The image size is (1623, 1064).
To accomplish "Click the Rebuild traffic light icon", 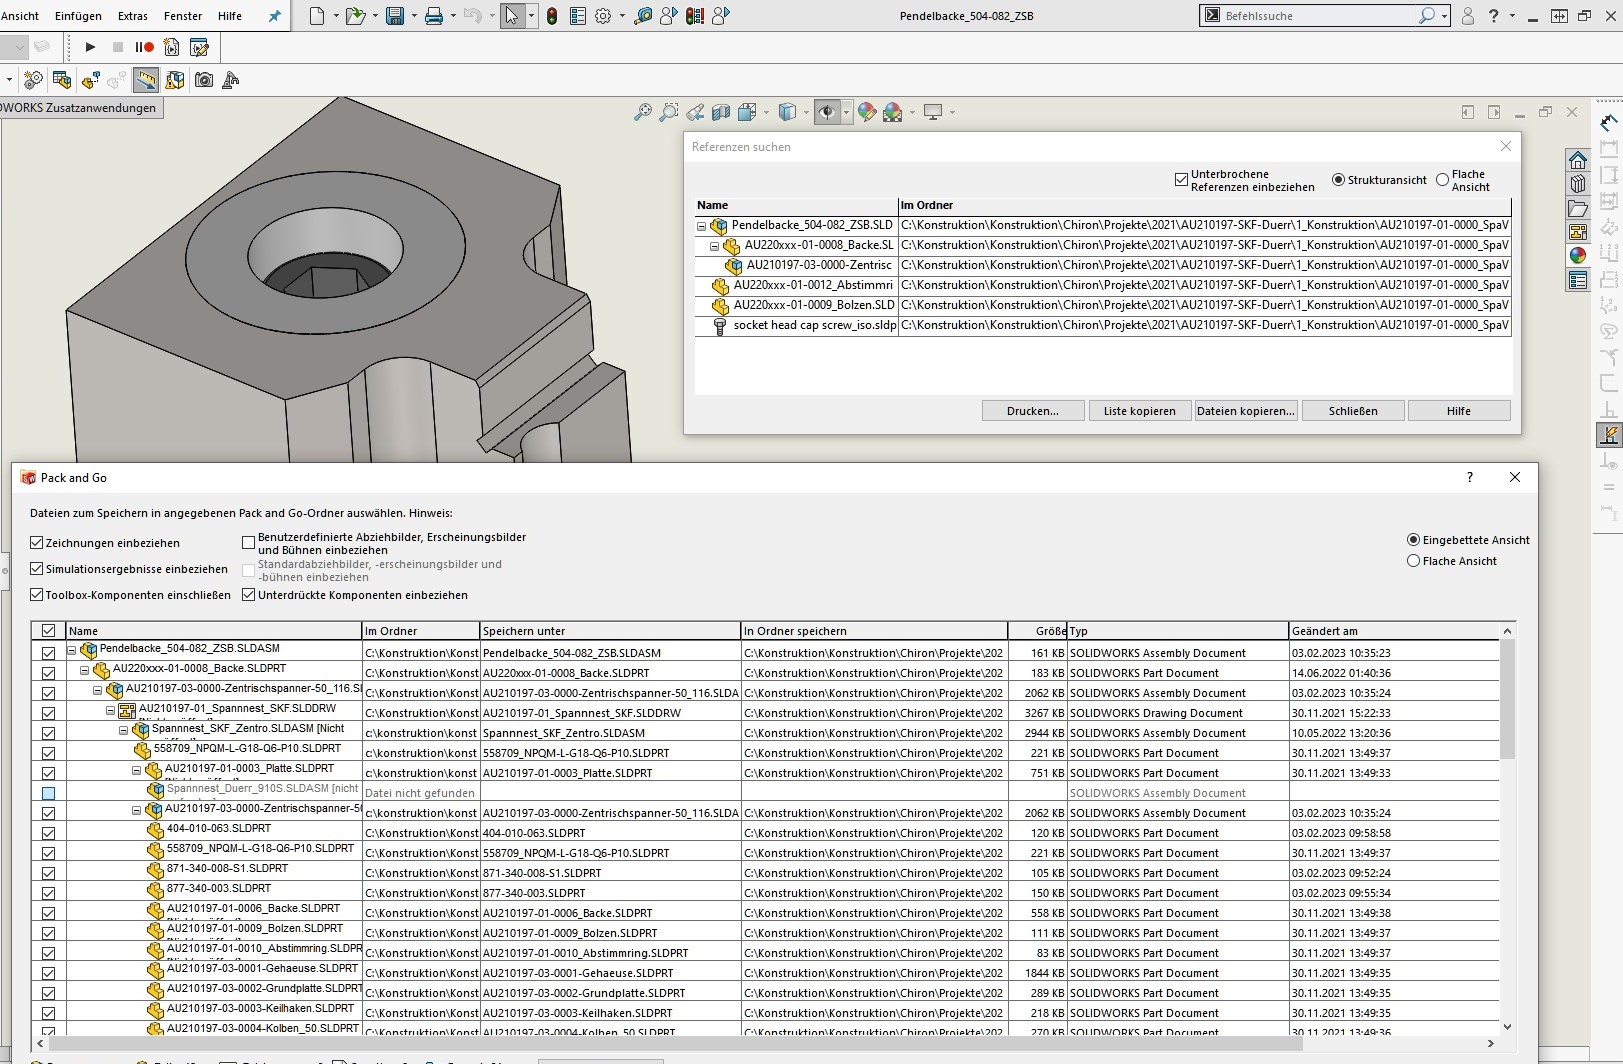I will click(552, 16).
